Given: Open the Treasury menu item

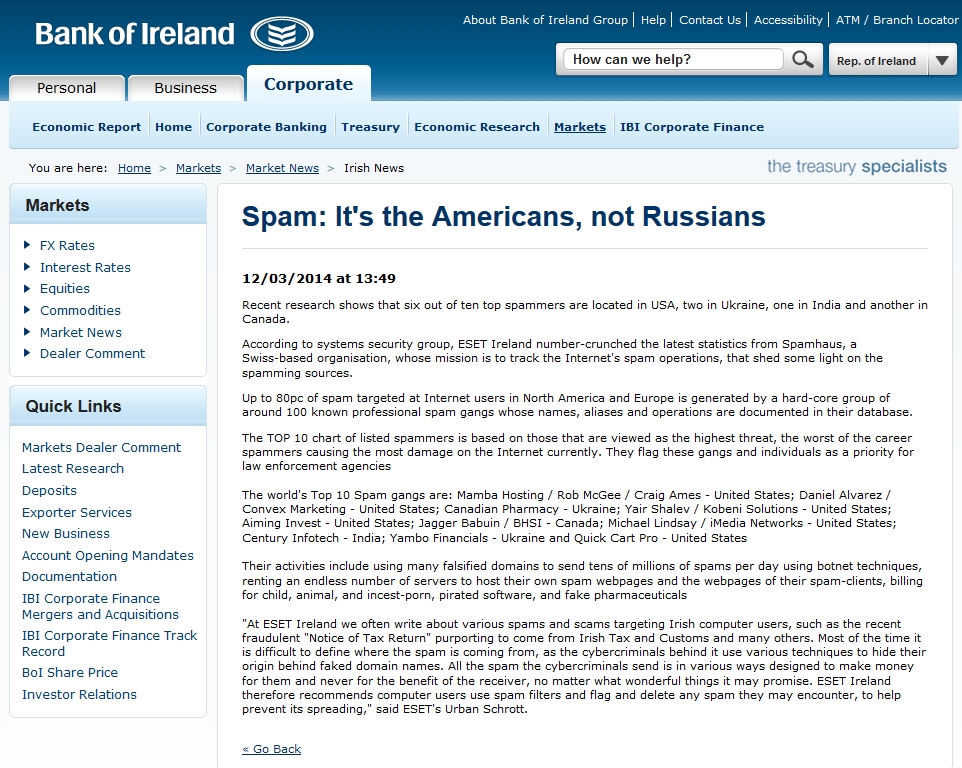Looking at the screenshot, I should pyautogui.click(x=370, y=127).
